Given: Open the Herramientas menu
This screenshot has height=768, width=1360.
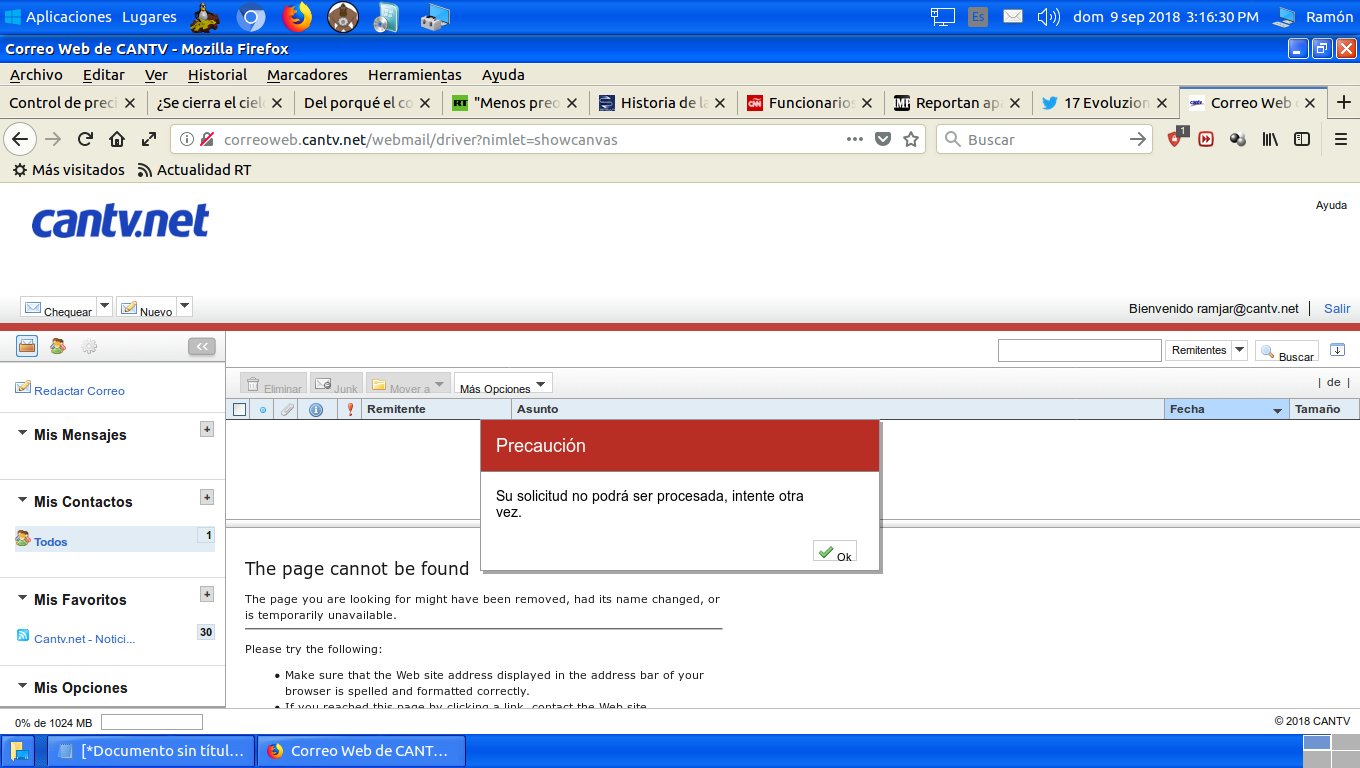Looking at the screenshot, I should 415,75.
